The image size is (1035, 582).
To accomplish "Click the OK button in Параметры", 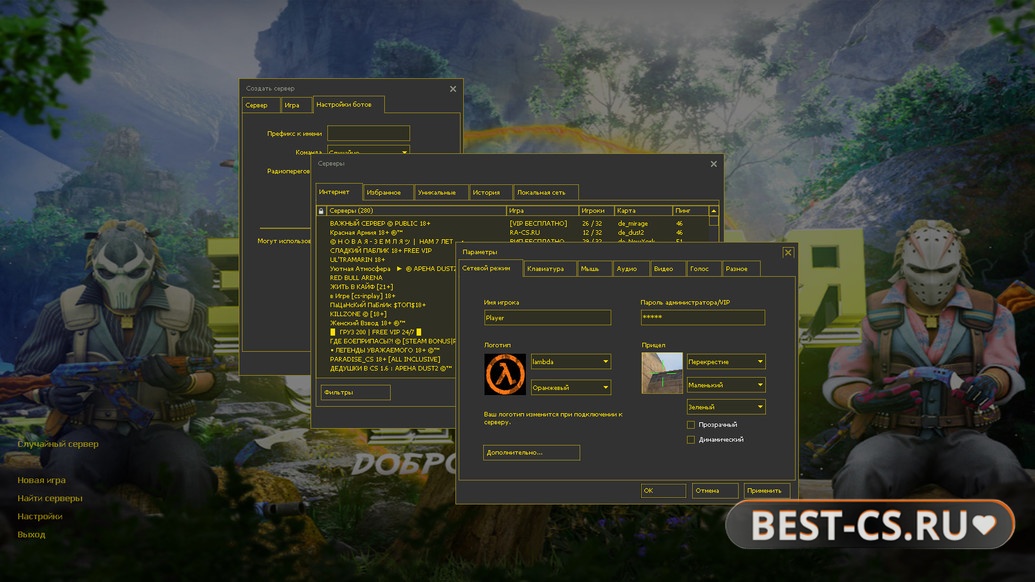I will pyautogui.click(x=663, y=490).
